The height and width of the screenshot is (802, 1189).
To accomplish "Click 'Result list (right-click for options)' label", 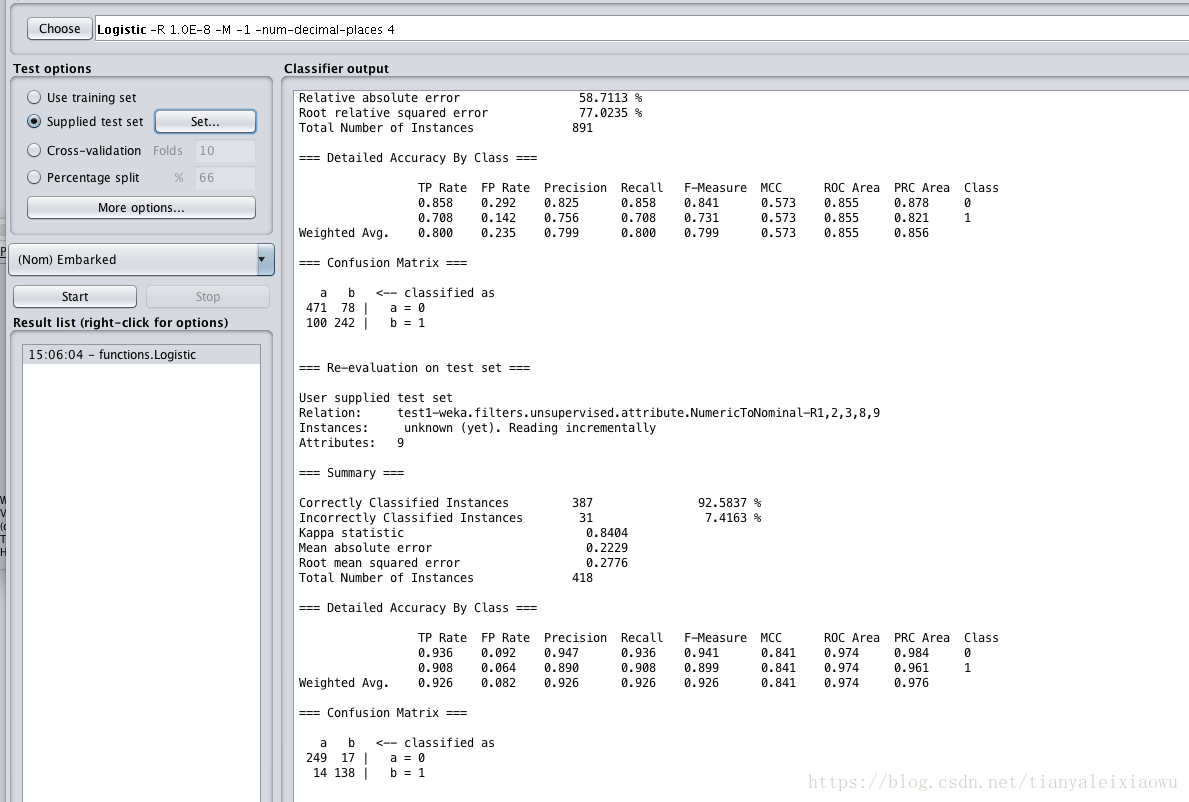I will coord(121,322).
